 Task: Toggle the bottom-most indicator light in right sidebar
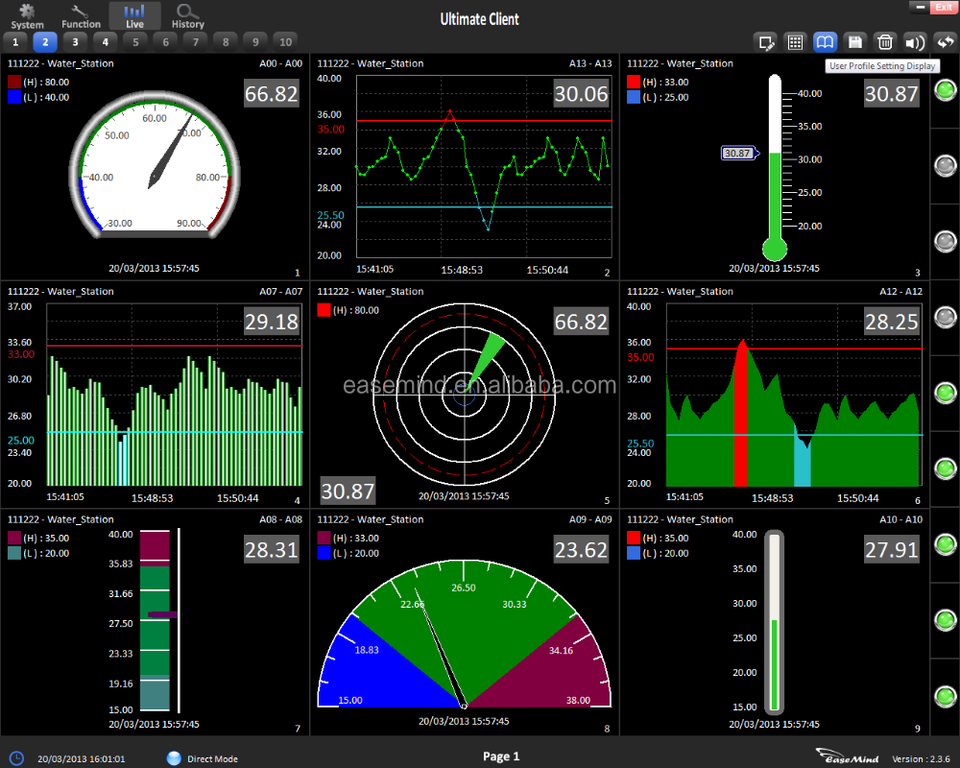945,696
